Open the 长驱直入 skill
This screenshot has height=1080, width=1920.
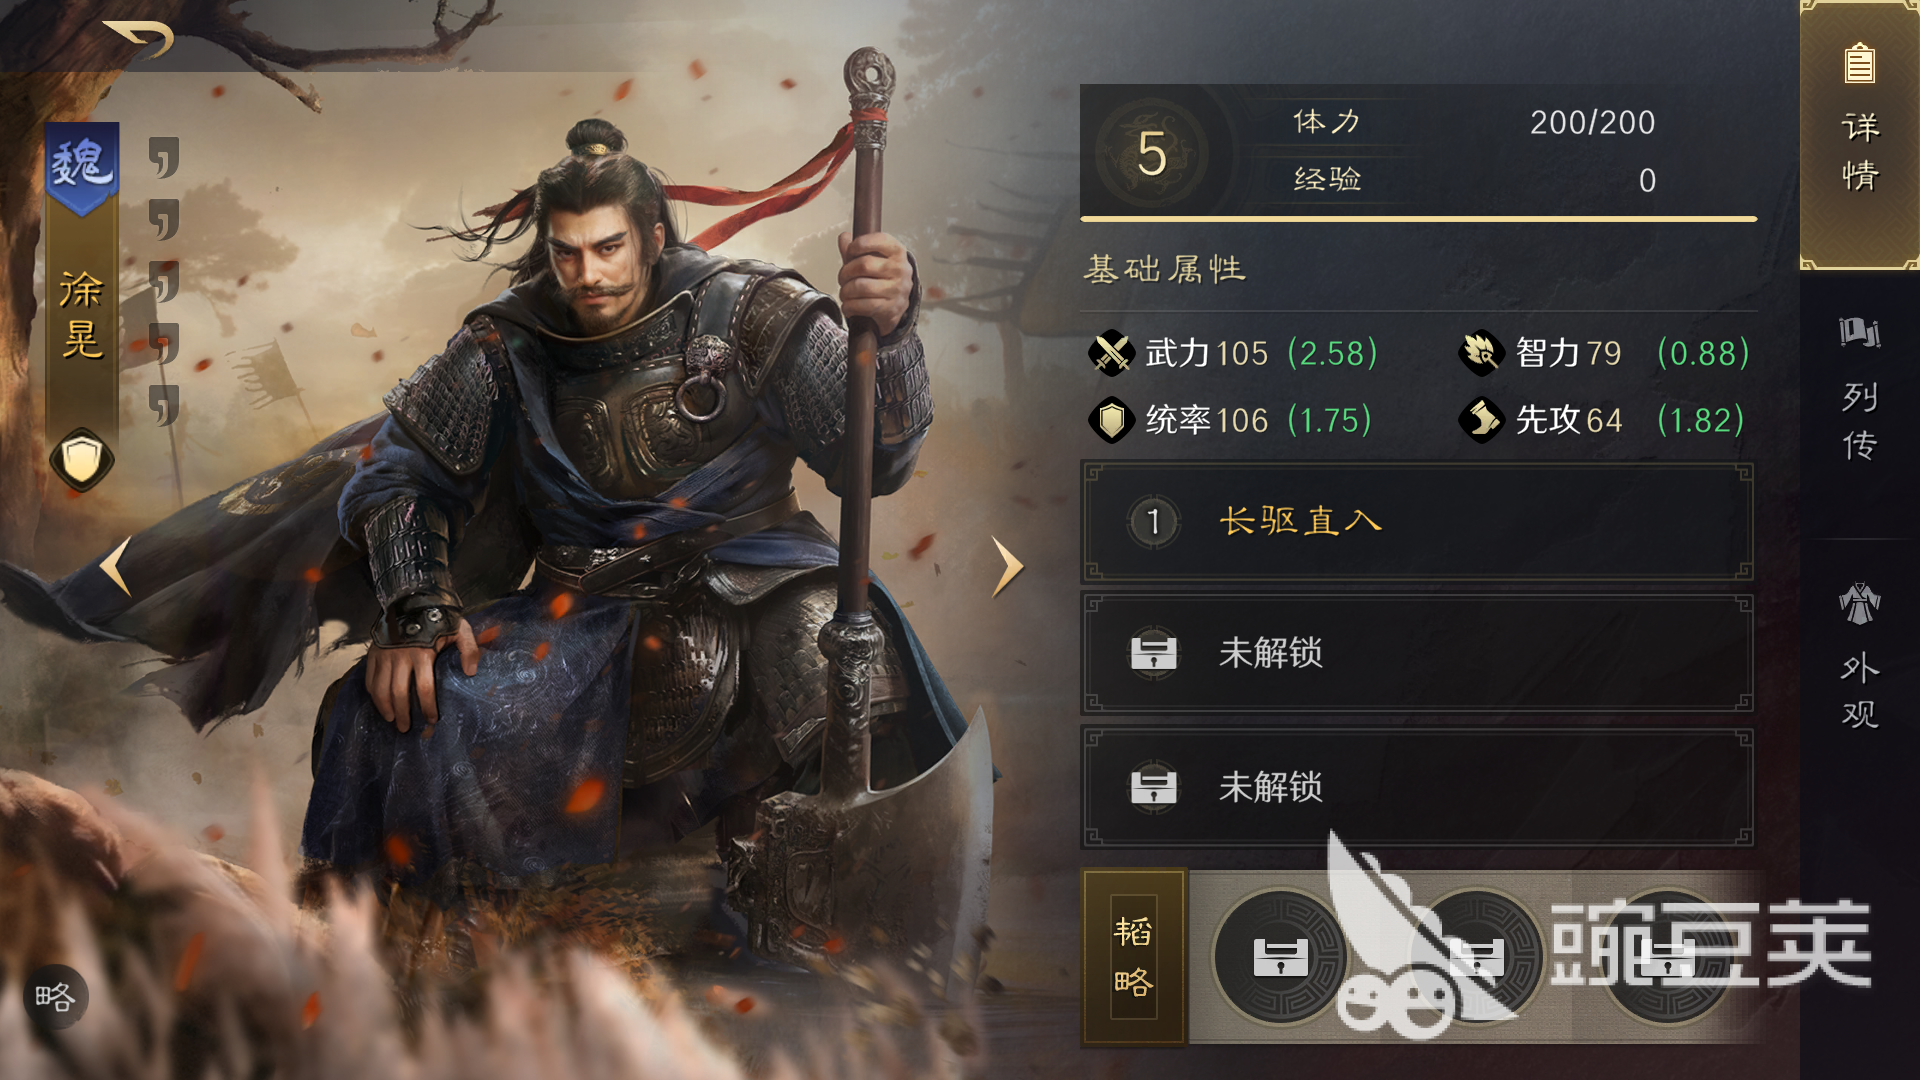pyautogui.click(x=1417, y=522)
